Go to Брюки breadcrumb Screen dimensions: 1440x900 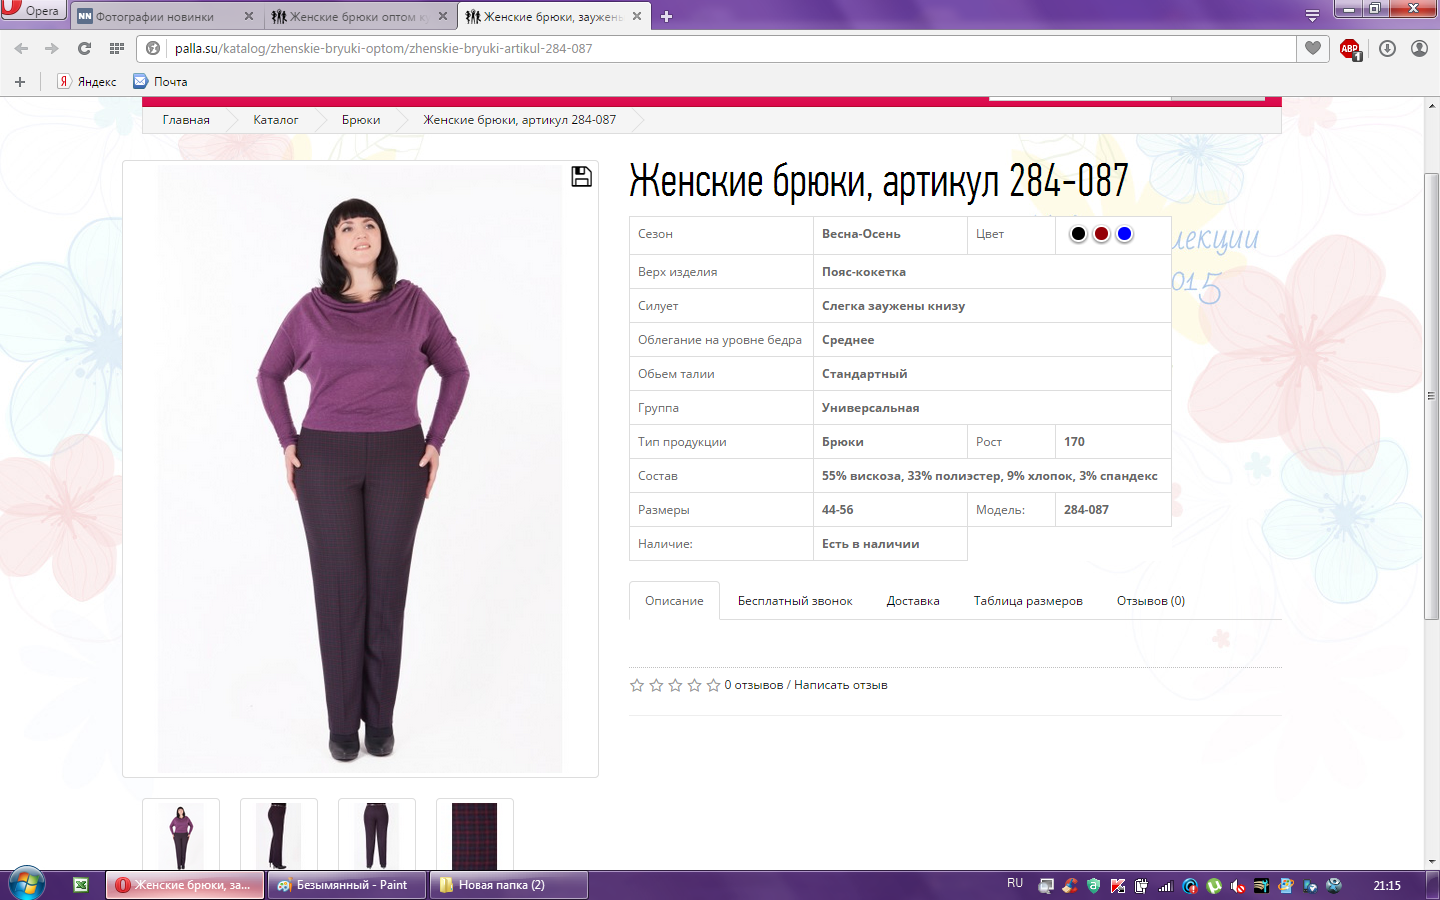pos(361,120)
